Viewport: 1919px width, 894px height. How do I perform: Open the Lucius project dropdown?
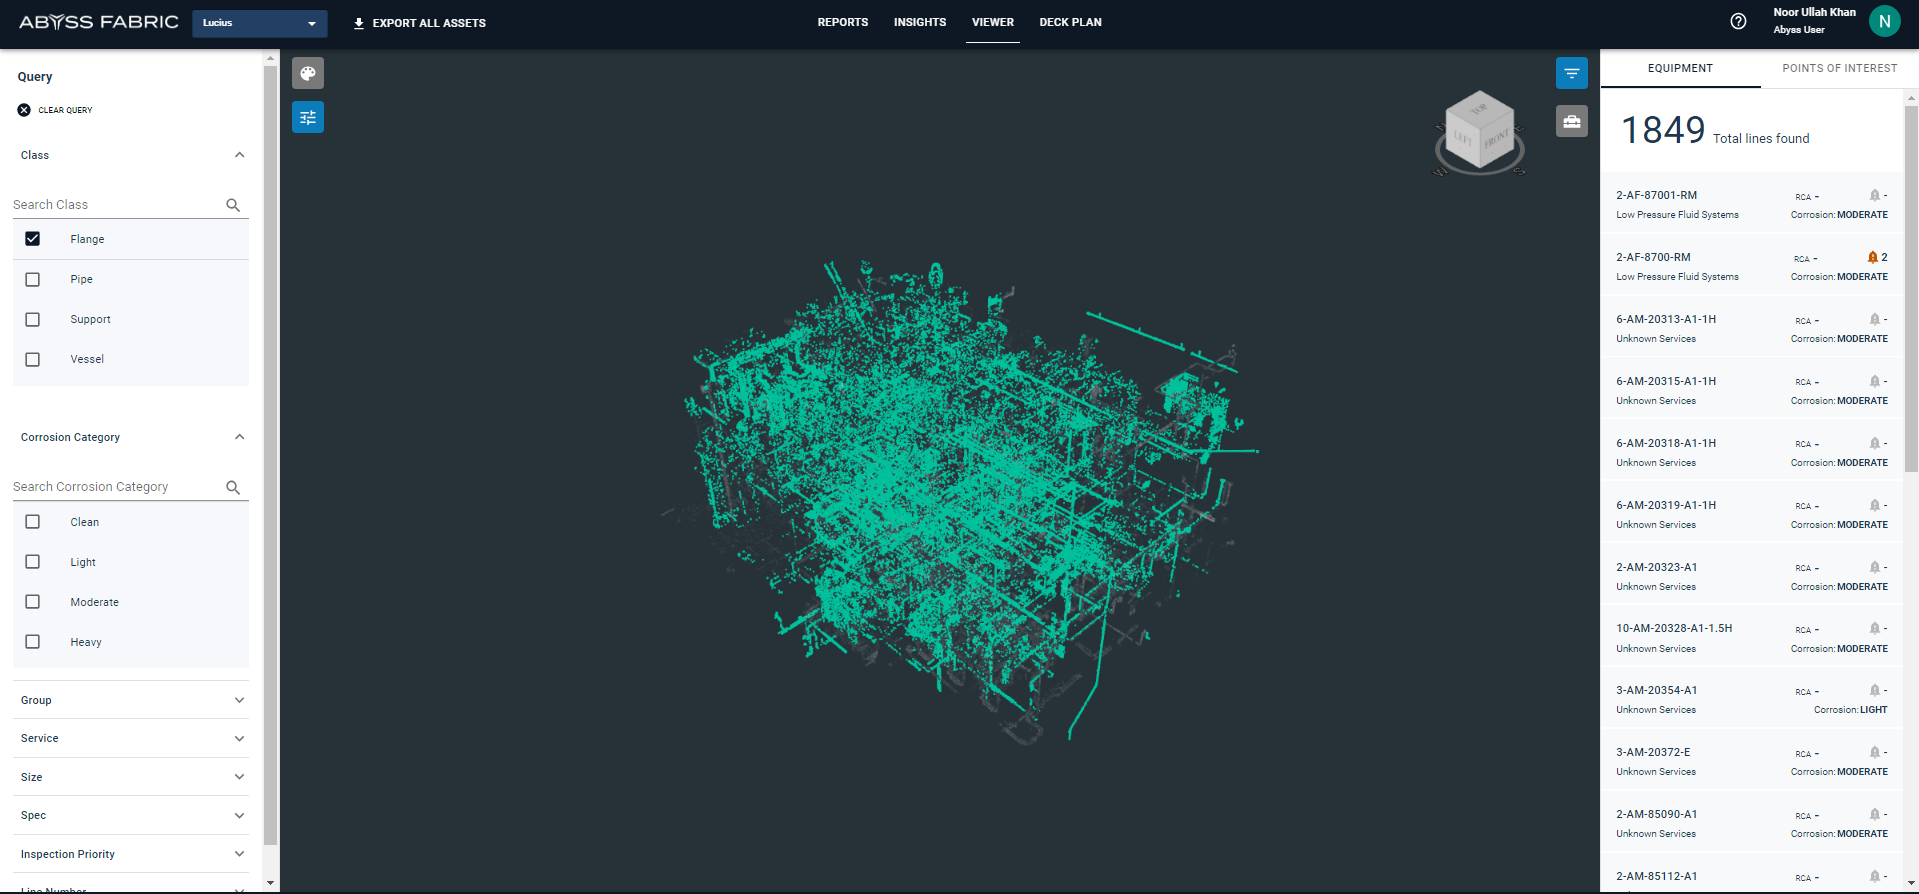click(x=259, y=23)
